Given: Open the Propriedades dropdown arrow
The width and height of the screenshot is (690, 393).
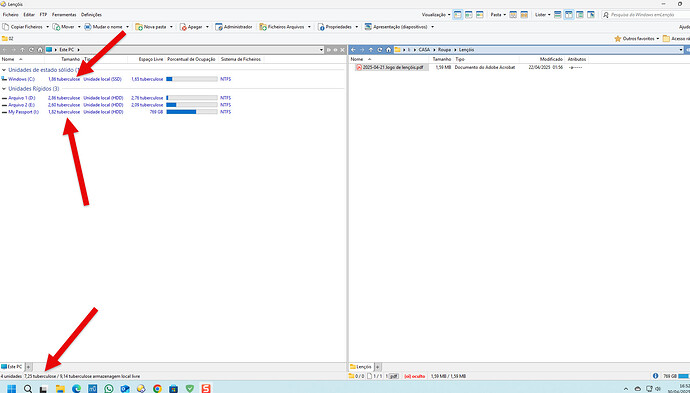Looking at the screenshot, I should tap(357, 27).
